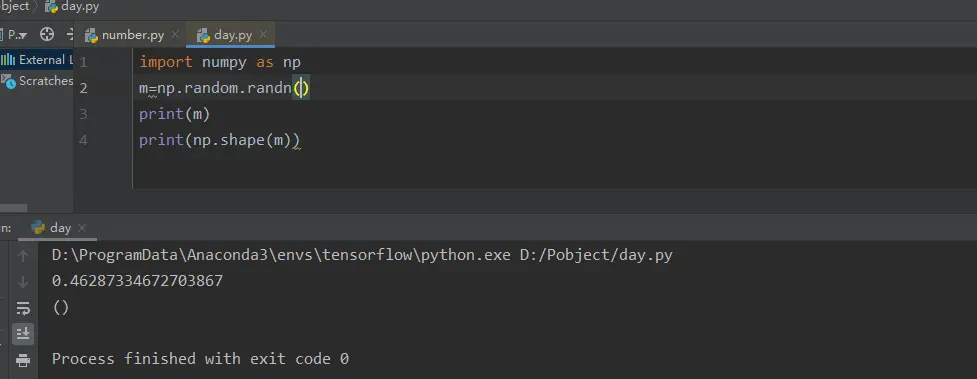Click the '()' shape output line
The width and height of the screenshot is (977, 379).
(60, 307)
